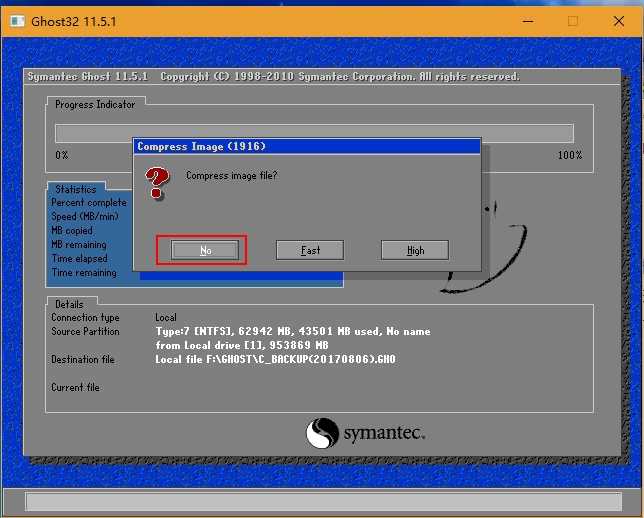Click the 'Local' connection value
This screenshot has height=518, width=644.
tap(166, 318)
